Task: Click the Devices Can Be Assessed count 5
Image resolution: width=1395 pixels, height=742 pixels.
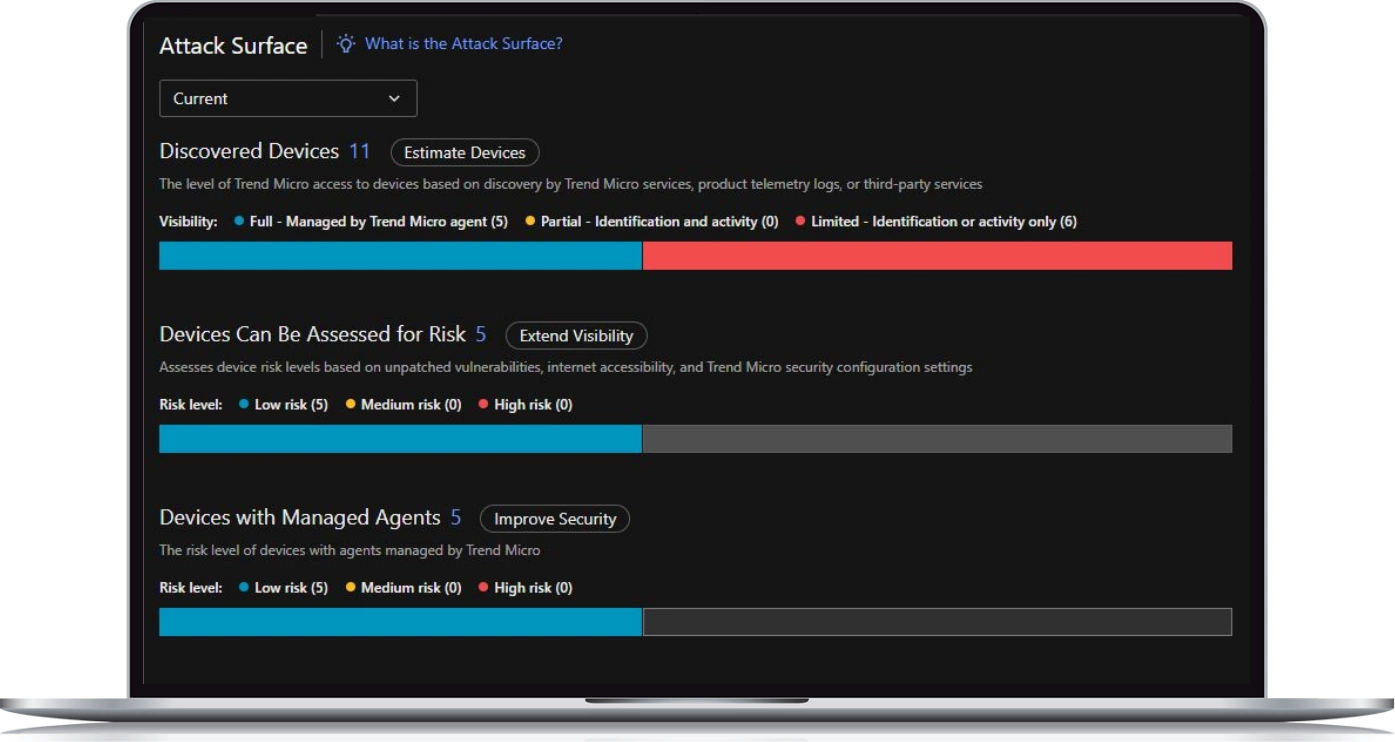Action: [x=481, y=334]
